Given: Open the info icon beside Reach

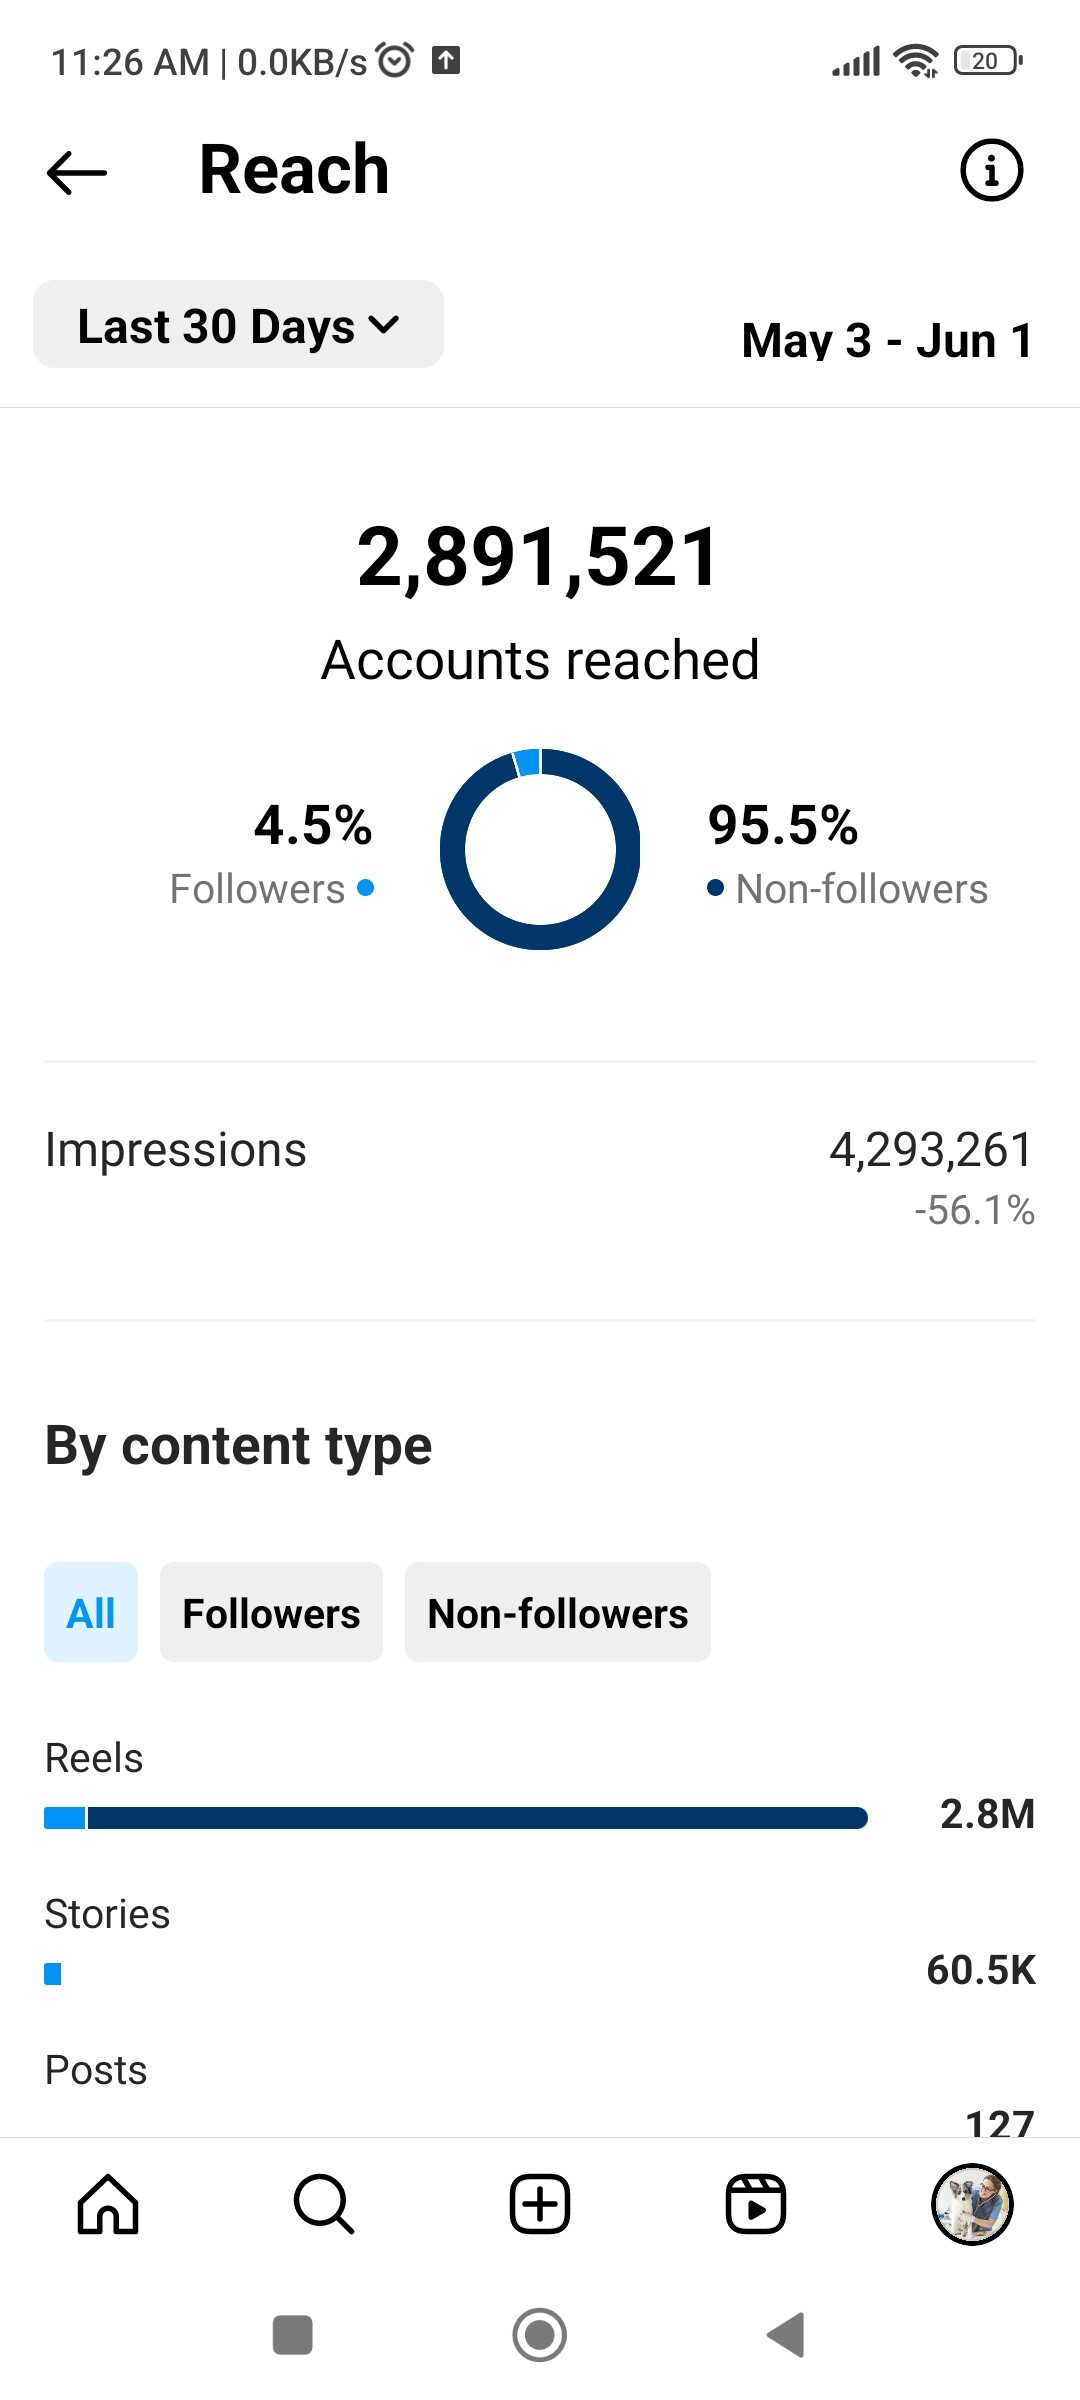Looking at the screenshot, I should point(991,170).
